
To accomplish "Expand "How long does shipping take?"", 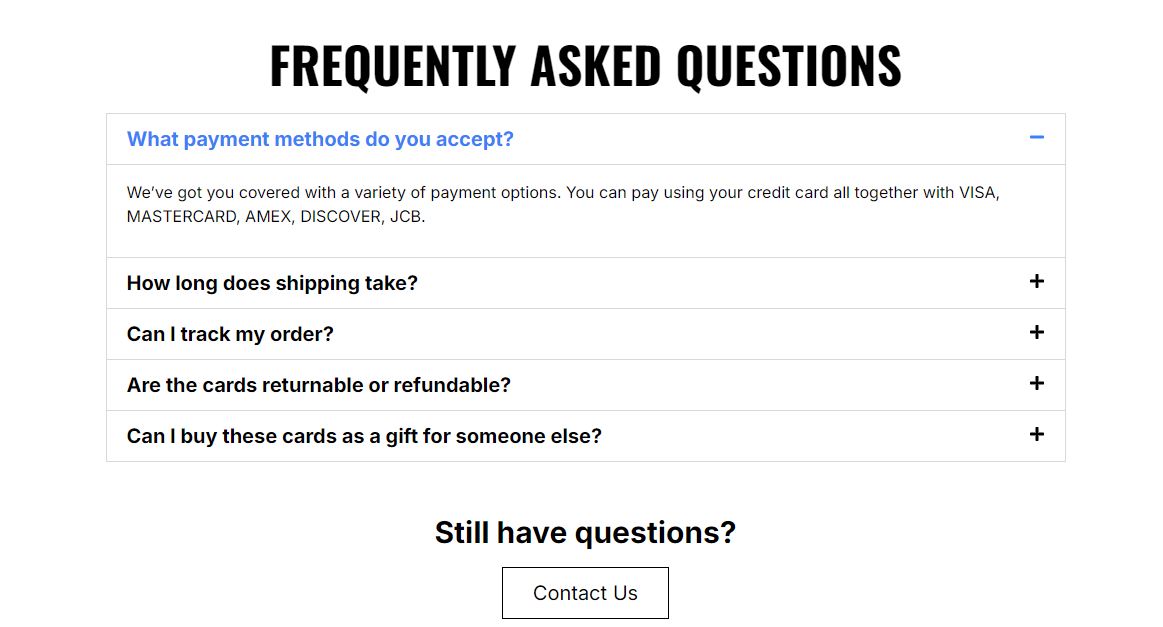I will point(272,283).
